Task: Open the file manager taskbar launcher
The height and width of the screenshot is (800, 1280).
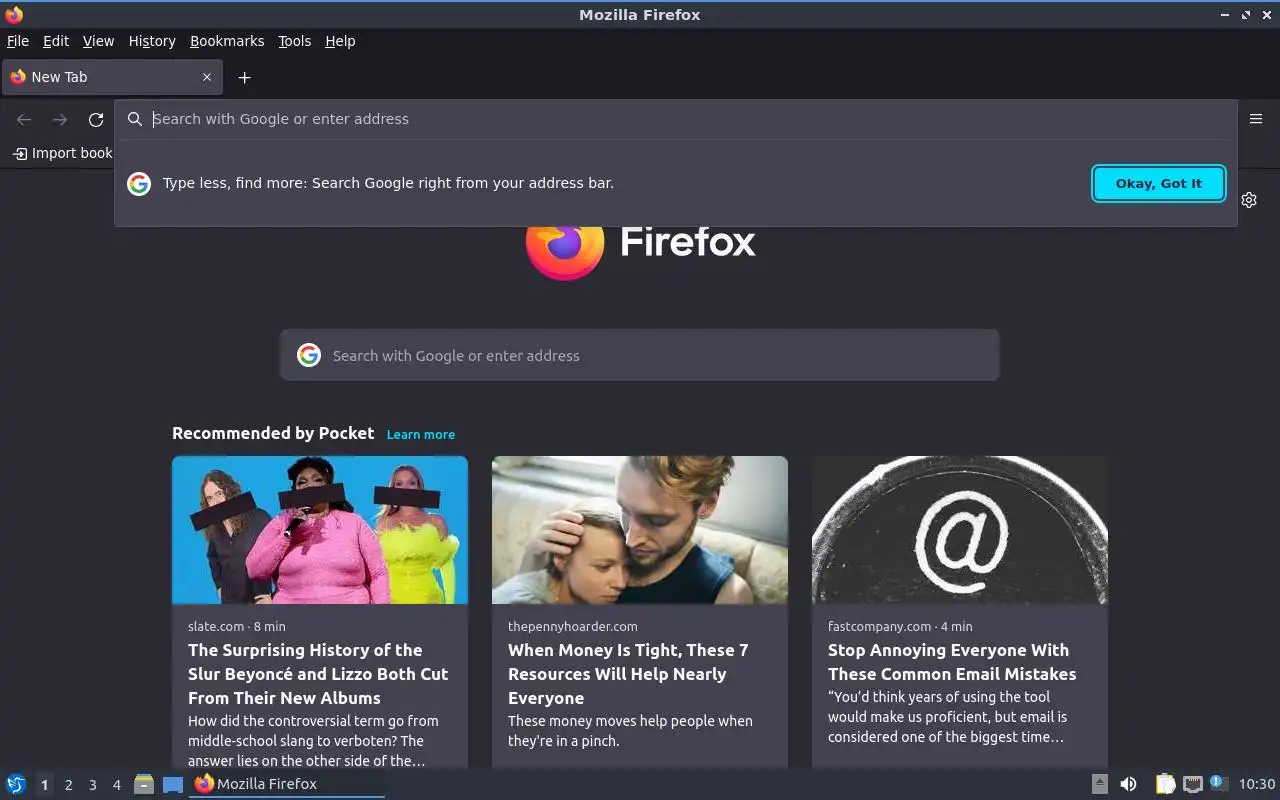Action: [x=144, y=784]
